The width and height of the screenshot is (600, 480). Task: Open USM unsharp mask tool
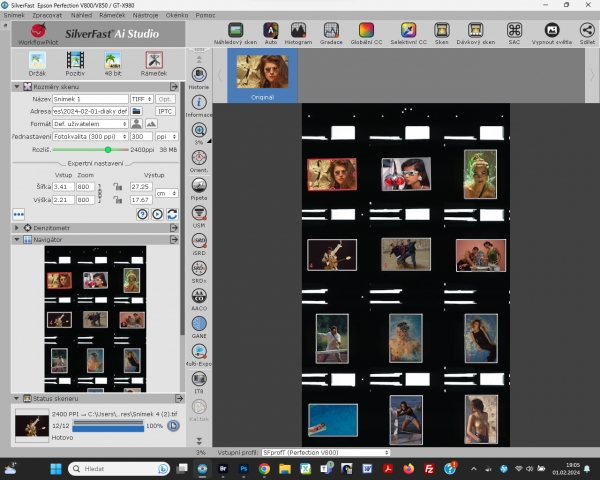tap(199, 217)
